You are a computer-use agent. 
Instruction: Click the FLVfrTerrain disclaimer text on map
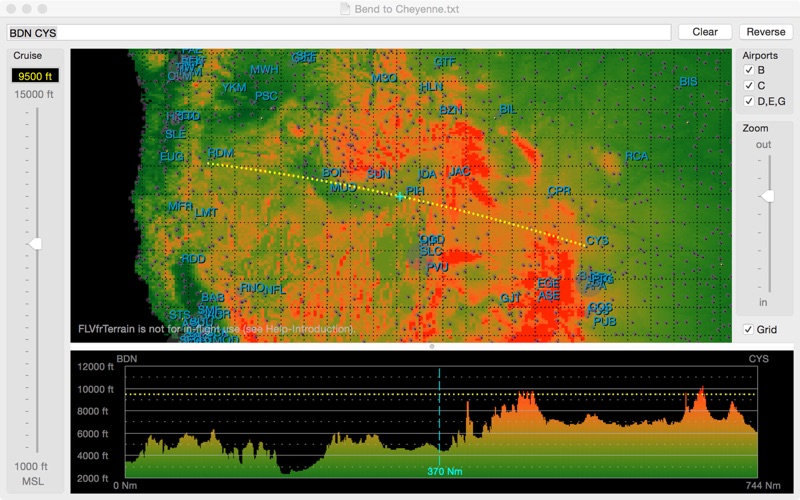tap(216, 329)
